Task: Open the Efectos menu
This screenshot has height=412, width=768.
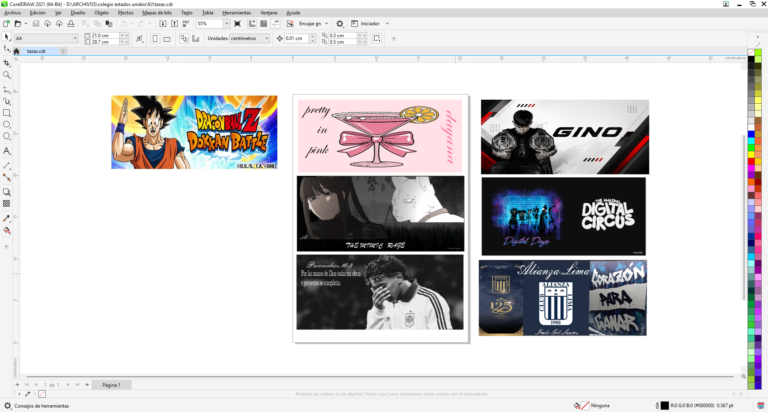Action: (x=125, y=13)
